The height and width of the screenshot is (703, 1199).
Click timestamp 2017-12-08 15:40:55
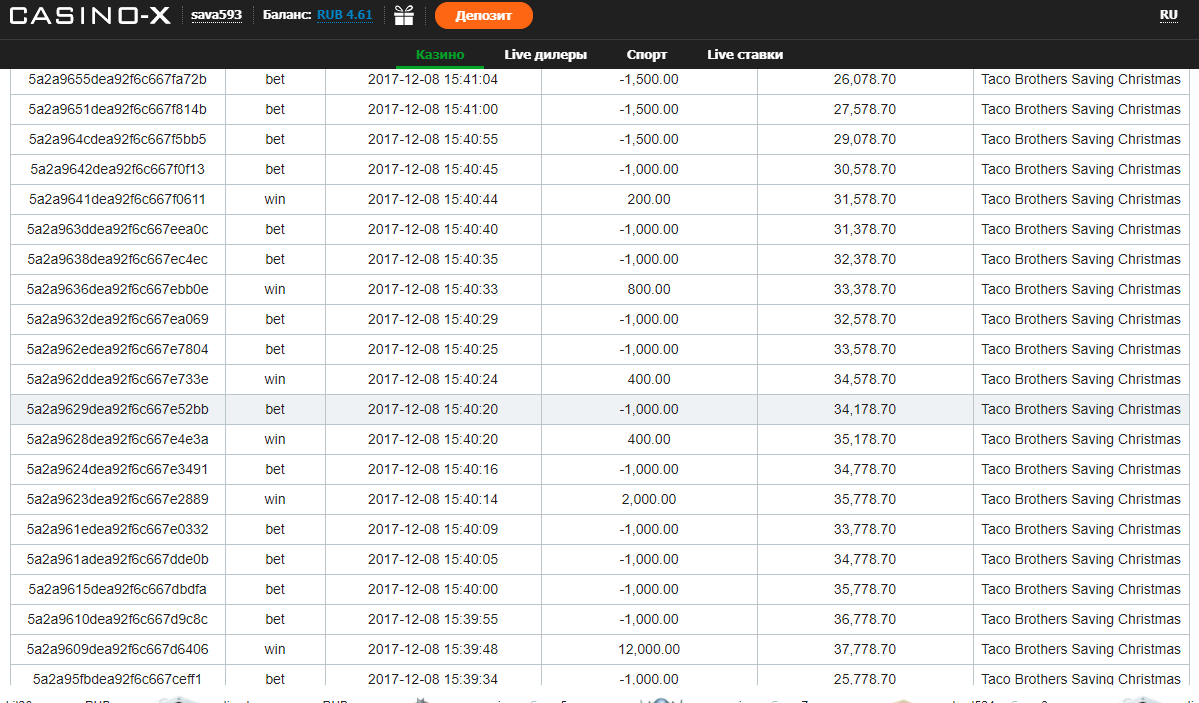(433, 139)
